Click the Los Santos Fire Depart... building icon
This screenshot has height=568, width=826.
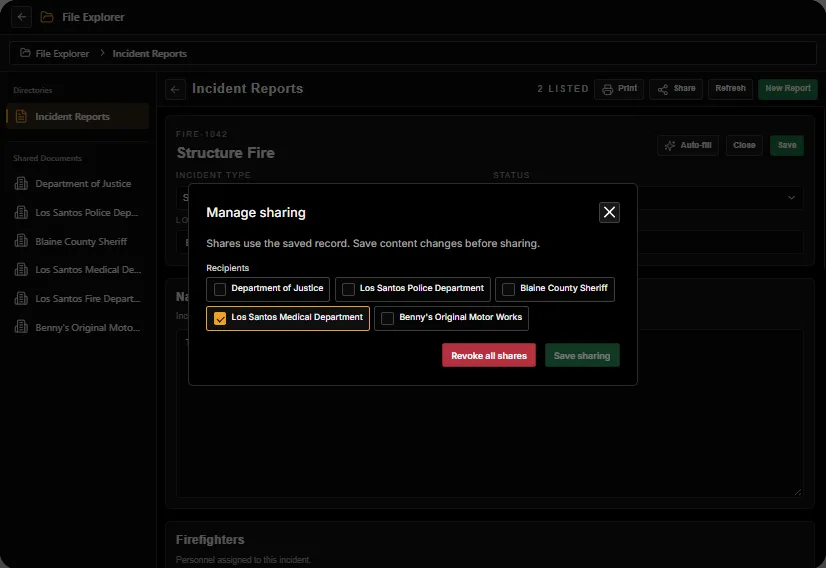21,299
